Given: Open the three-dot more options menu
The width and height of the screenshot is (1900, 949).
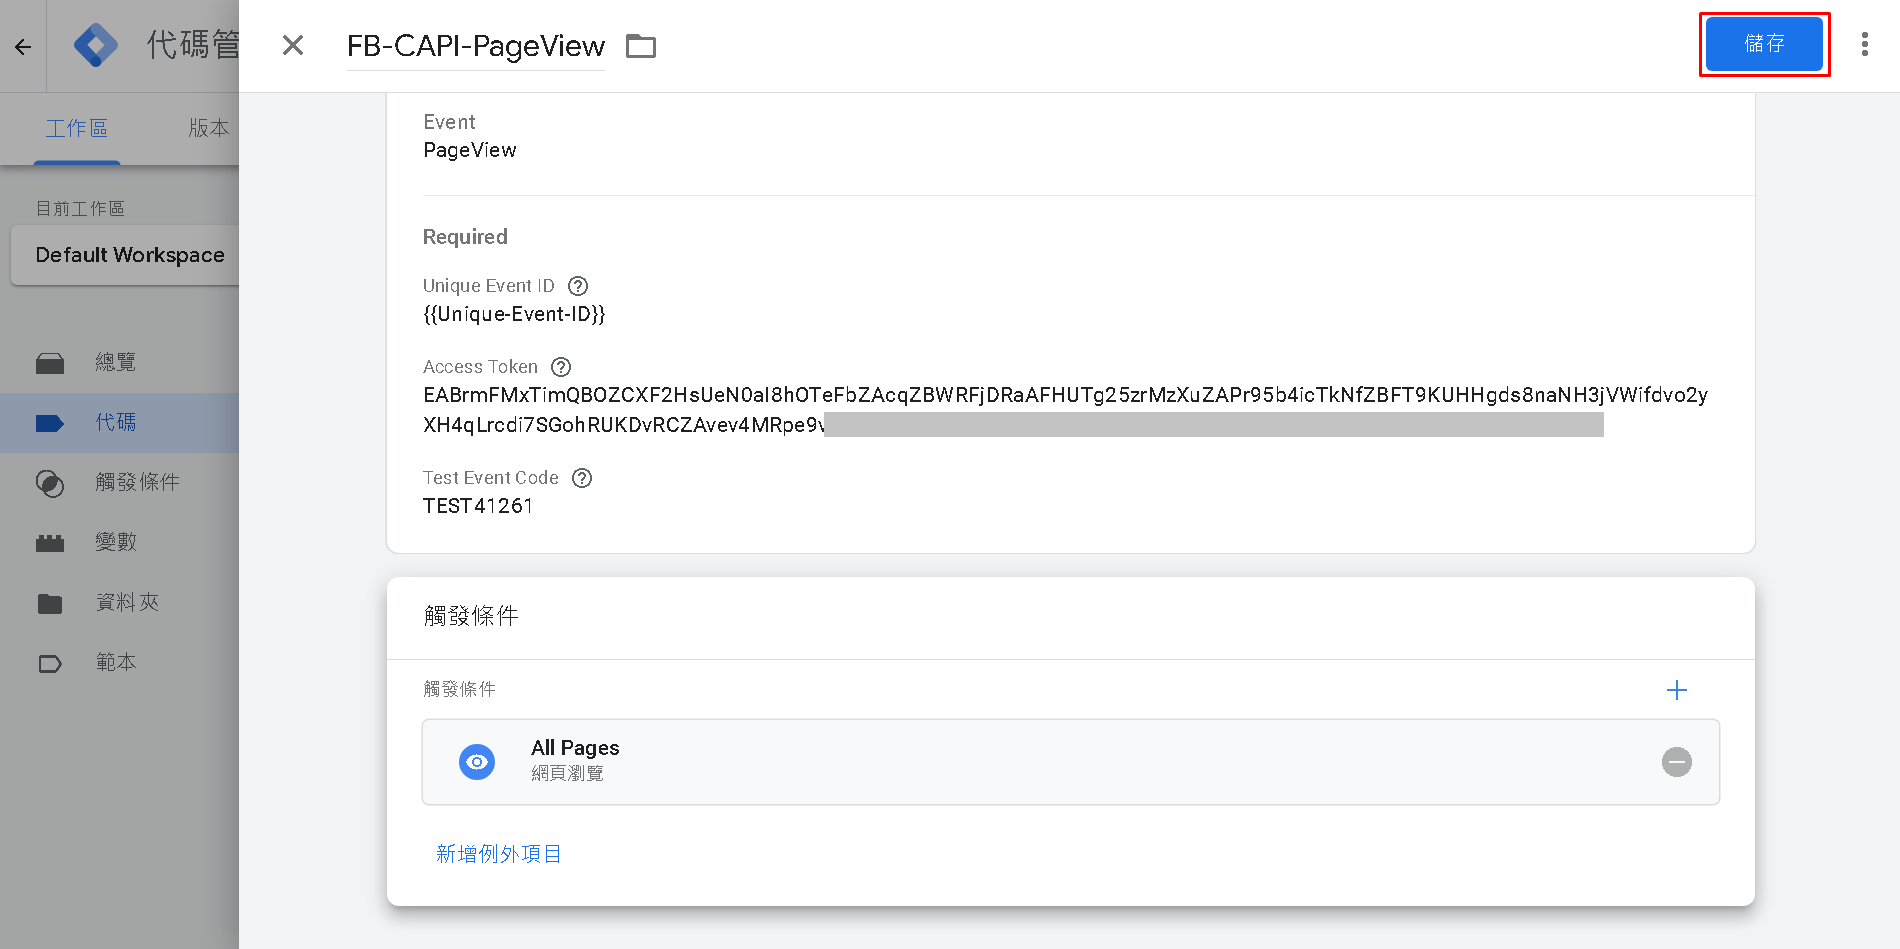Looking at the screenshot, I should tap(1865, 44).
